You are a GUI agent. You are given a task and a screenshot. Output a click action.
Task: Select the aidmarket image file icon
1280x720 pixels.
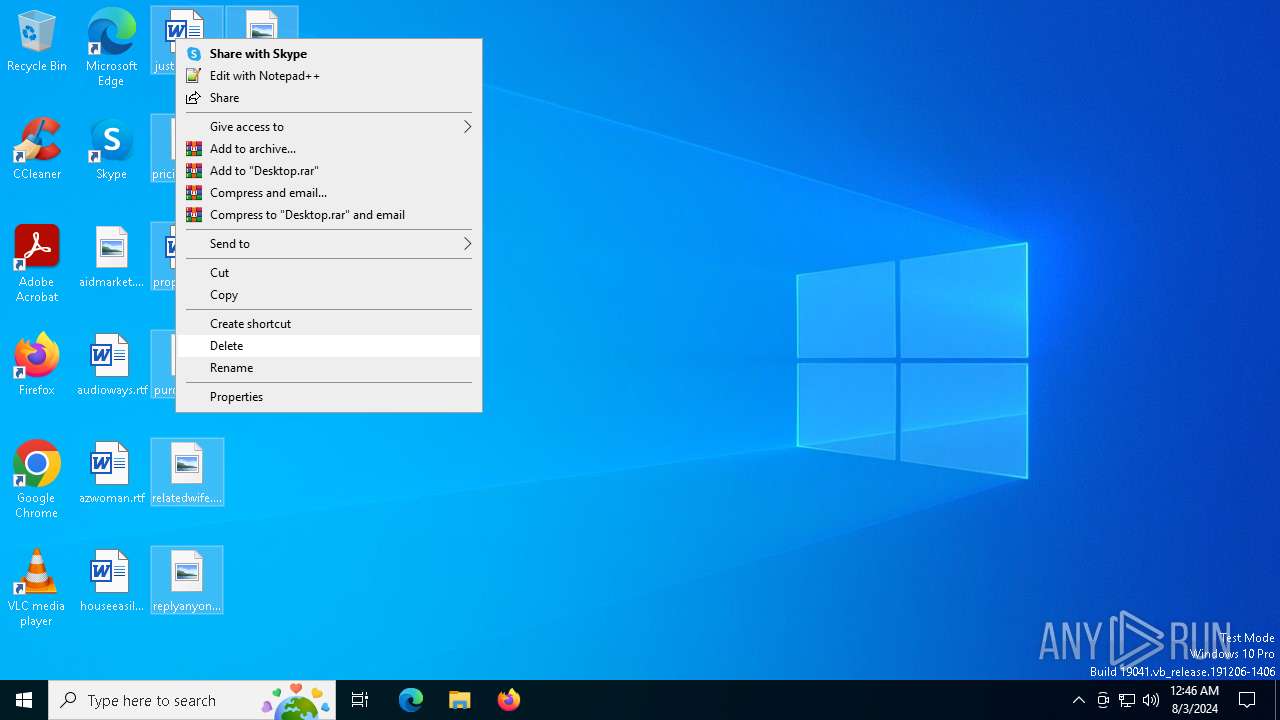click(x=111, y=258)
